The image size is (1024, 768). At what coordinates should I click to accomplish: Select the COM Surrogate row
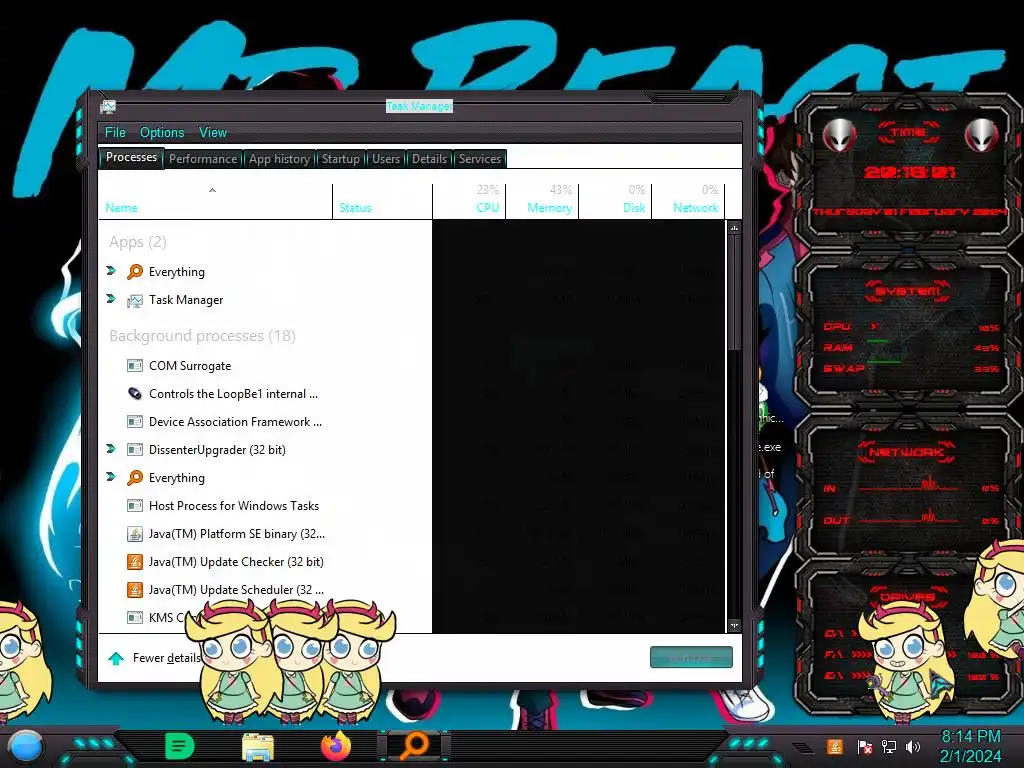point(412,366)
